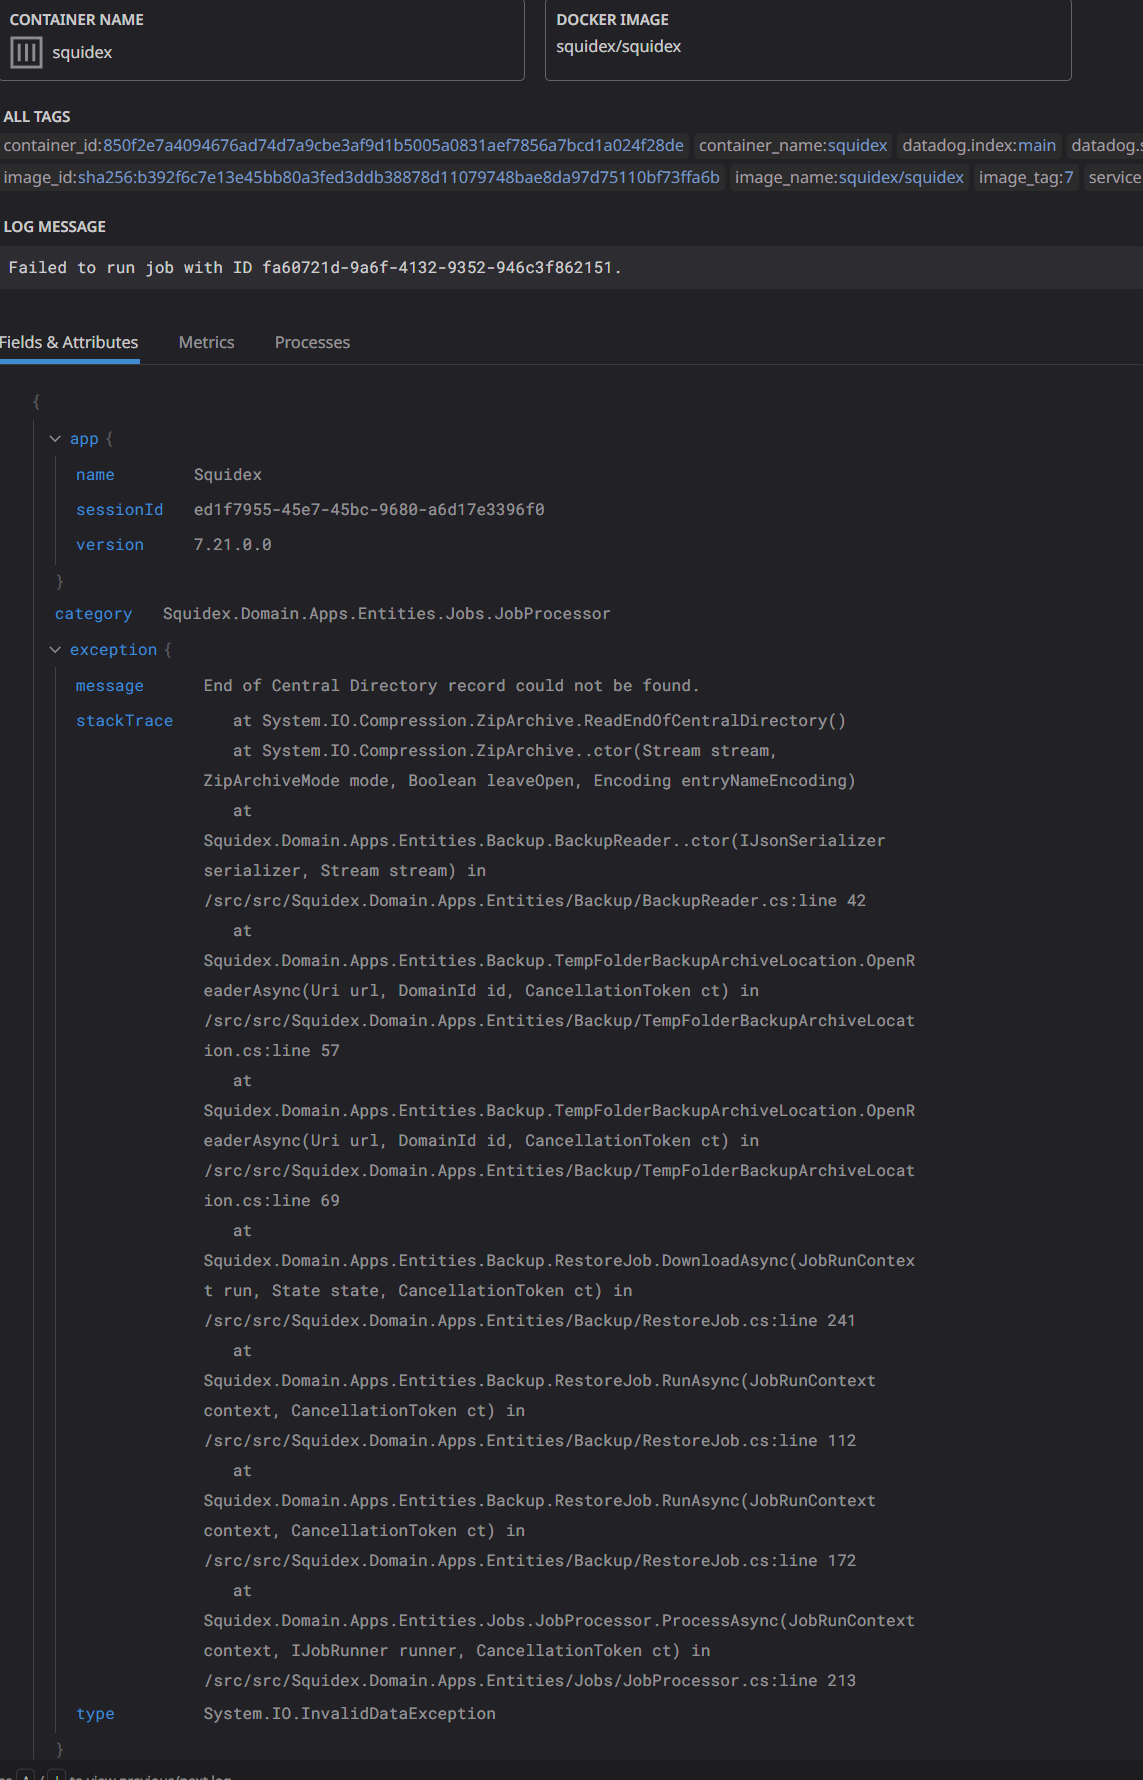Click the RestoreJob.cs:line 112 path

[x=530, y=1441]
